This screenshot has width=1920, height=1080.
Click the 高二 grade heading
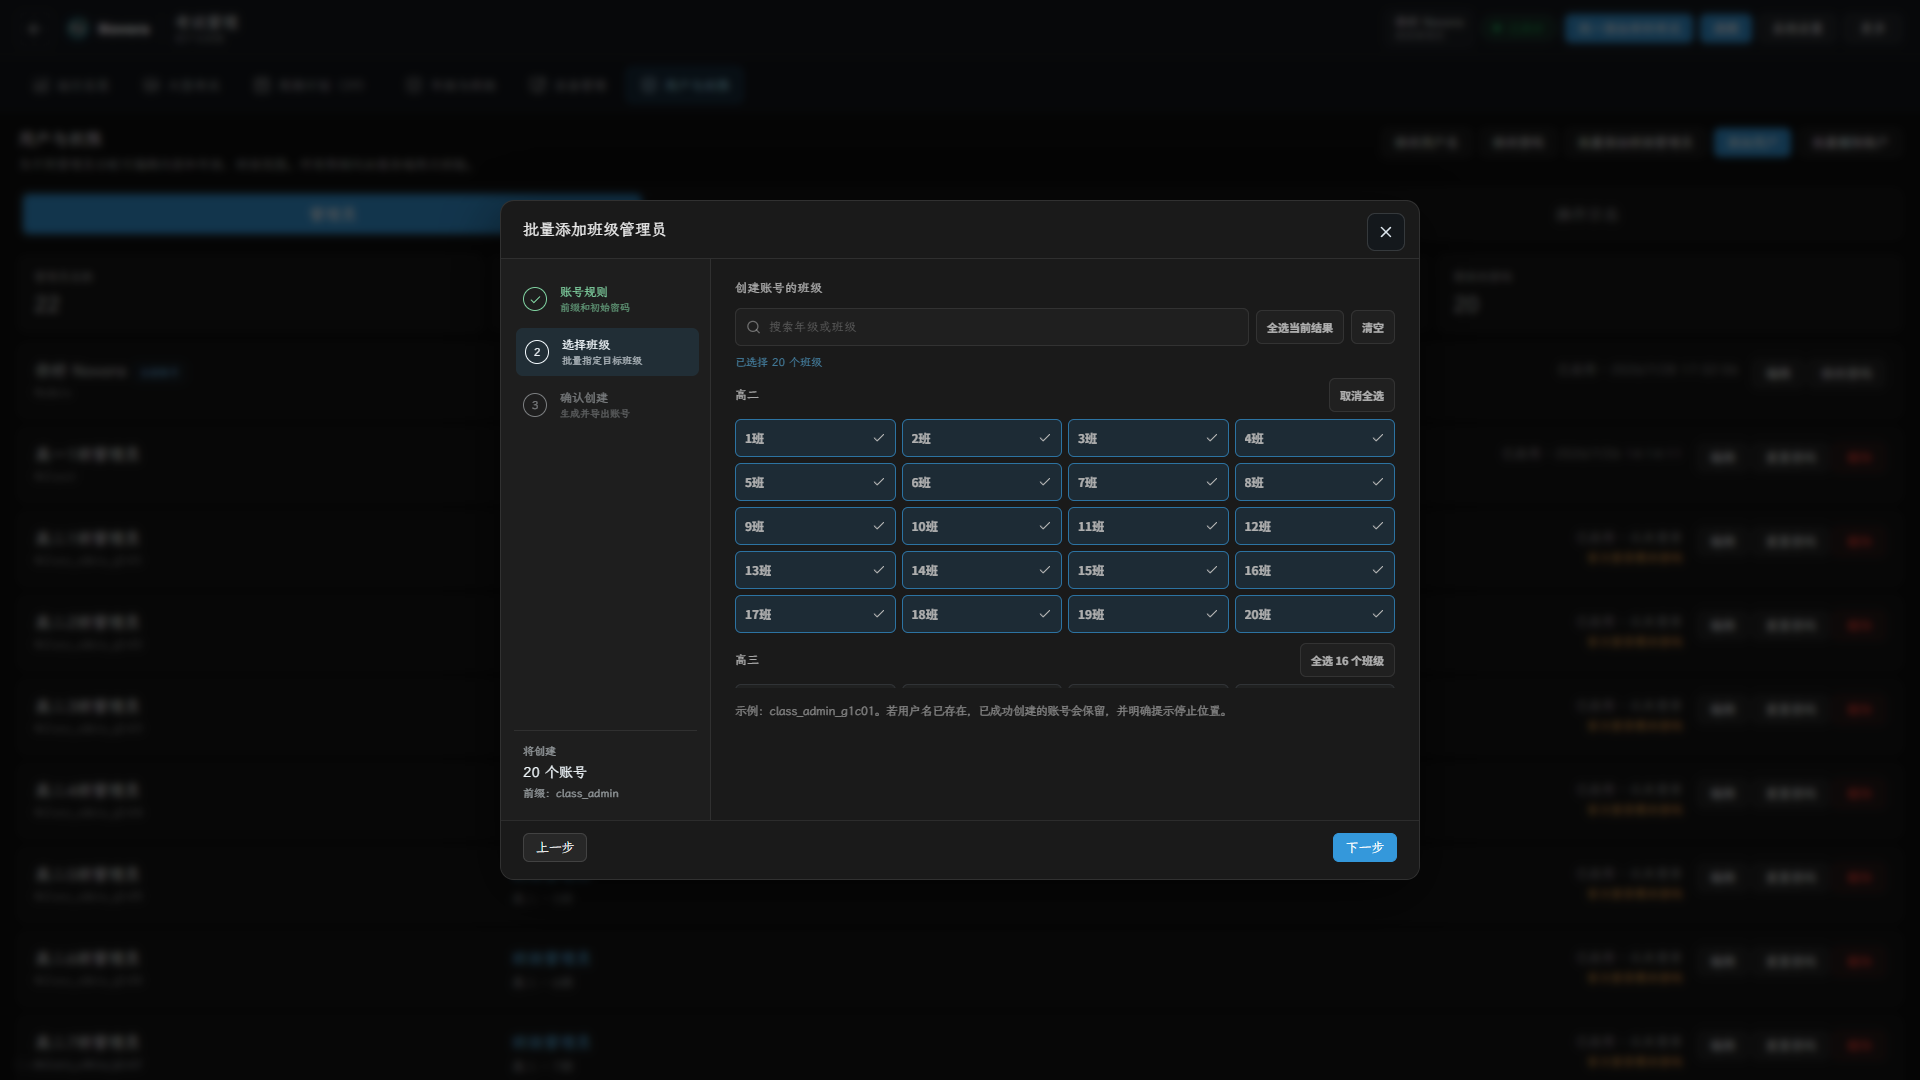[746, 395]
